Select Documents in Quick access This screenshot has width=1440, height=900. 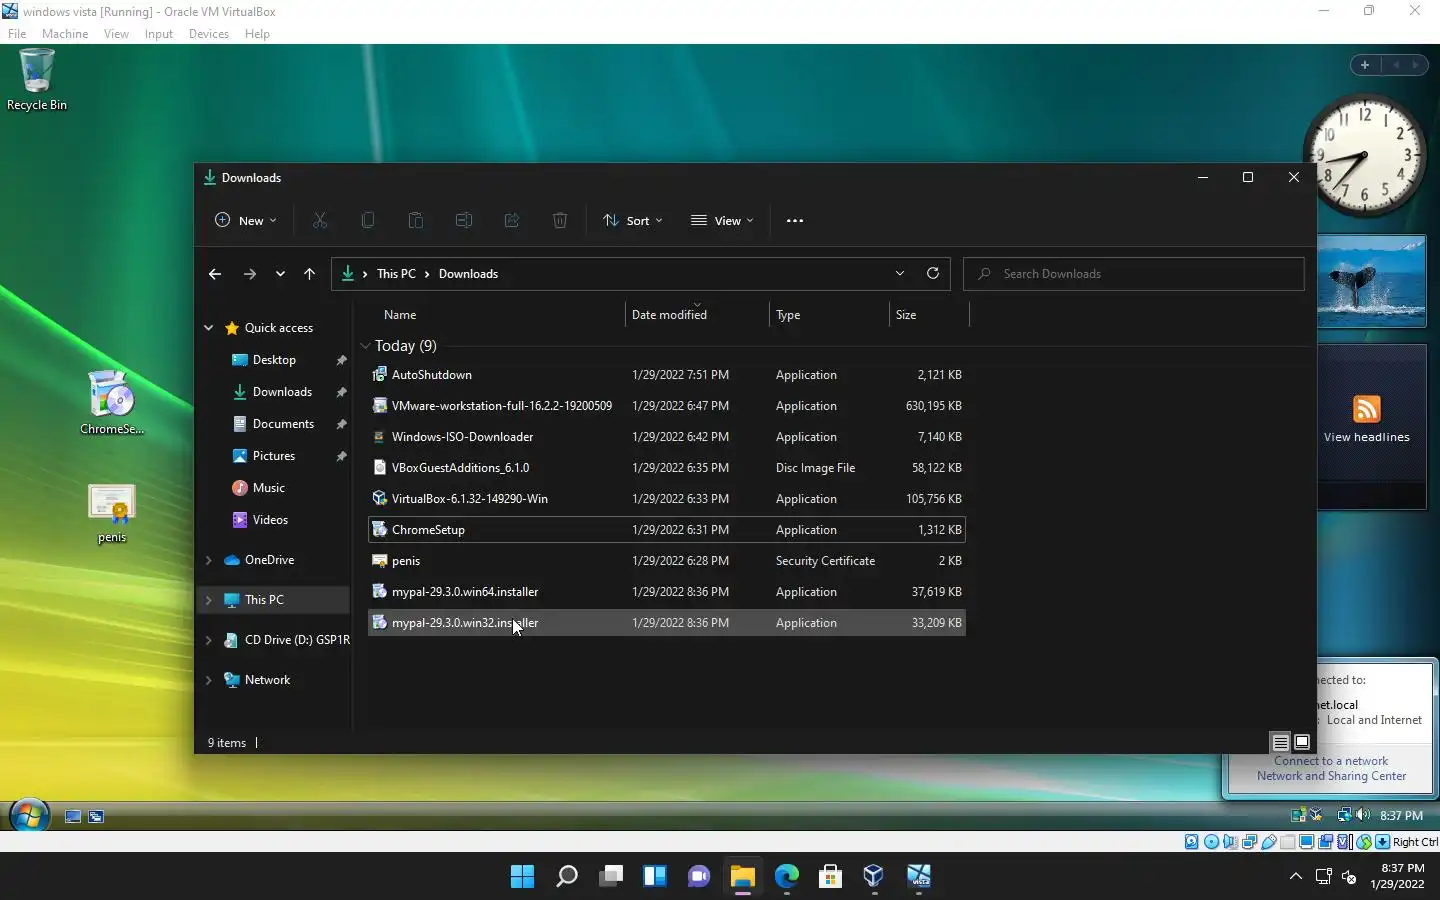pyautogui.click(x=283, y=424)
